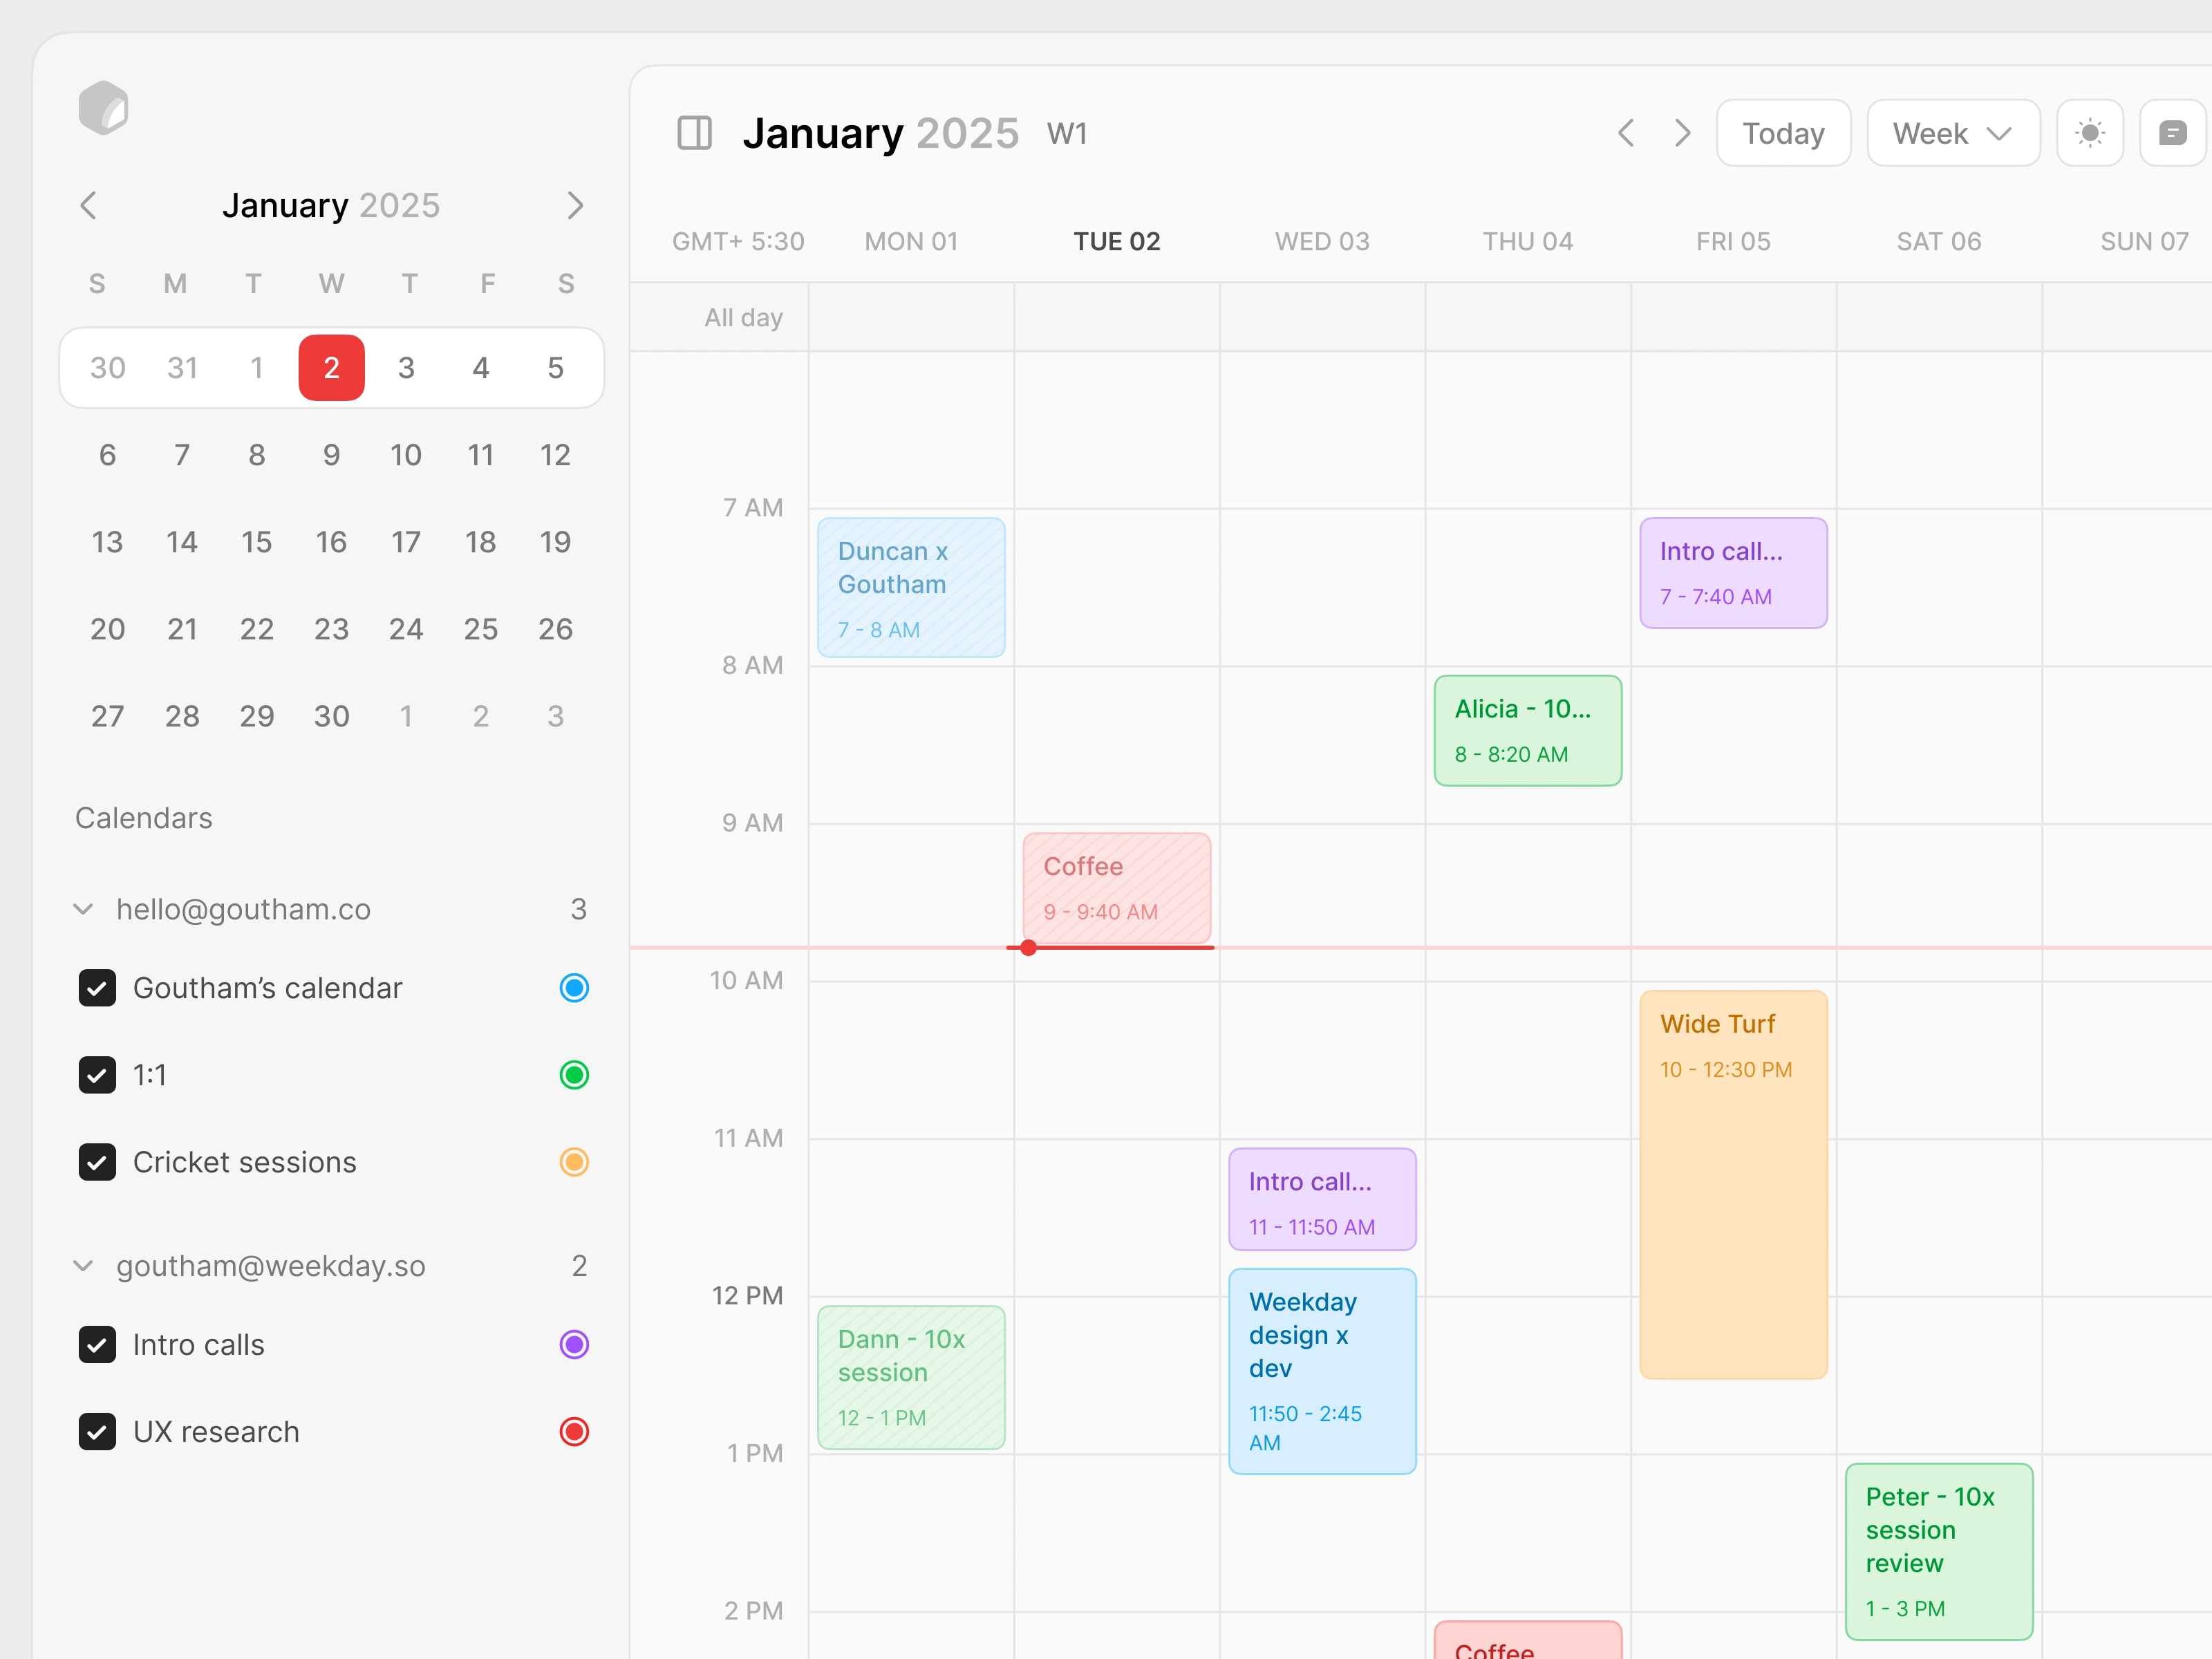Go to next week in header
Viewport: 2212px width, 1659px height.
1683,133
